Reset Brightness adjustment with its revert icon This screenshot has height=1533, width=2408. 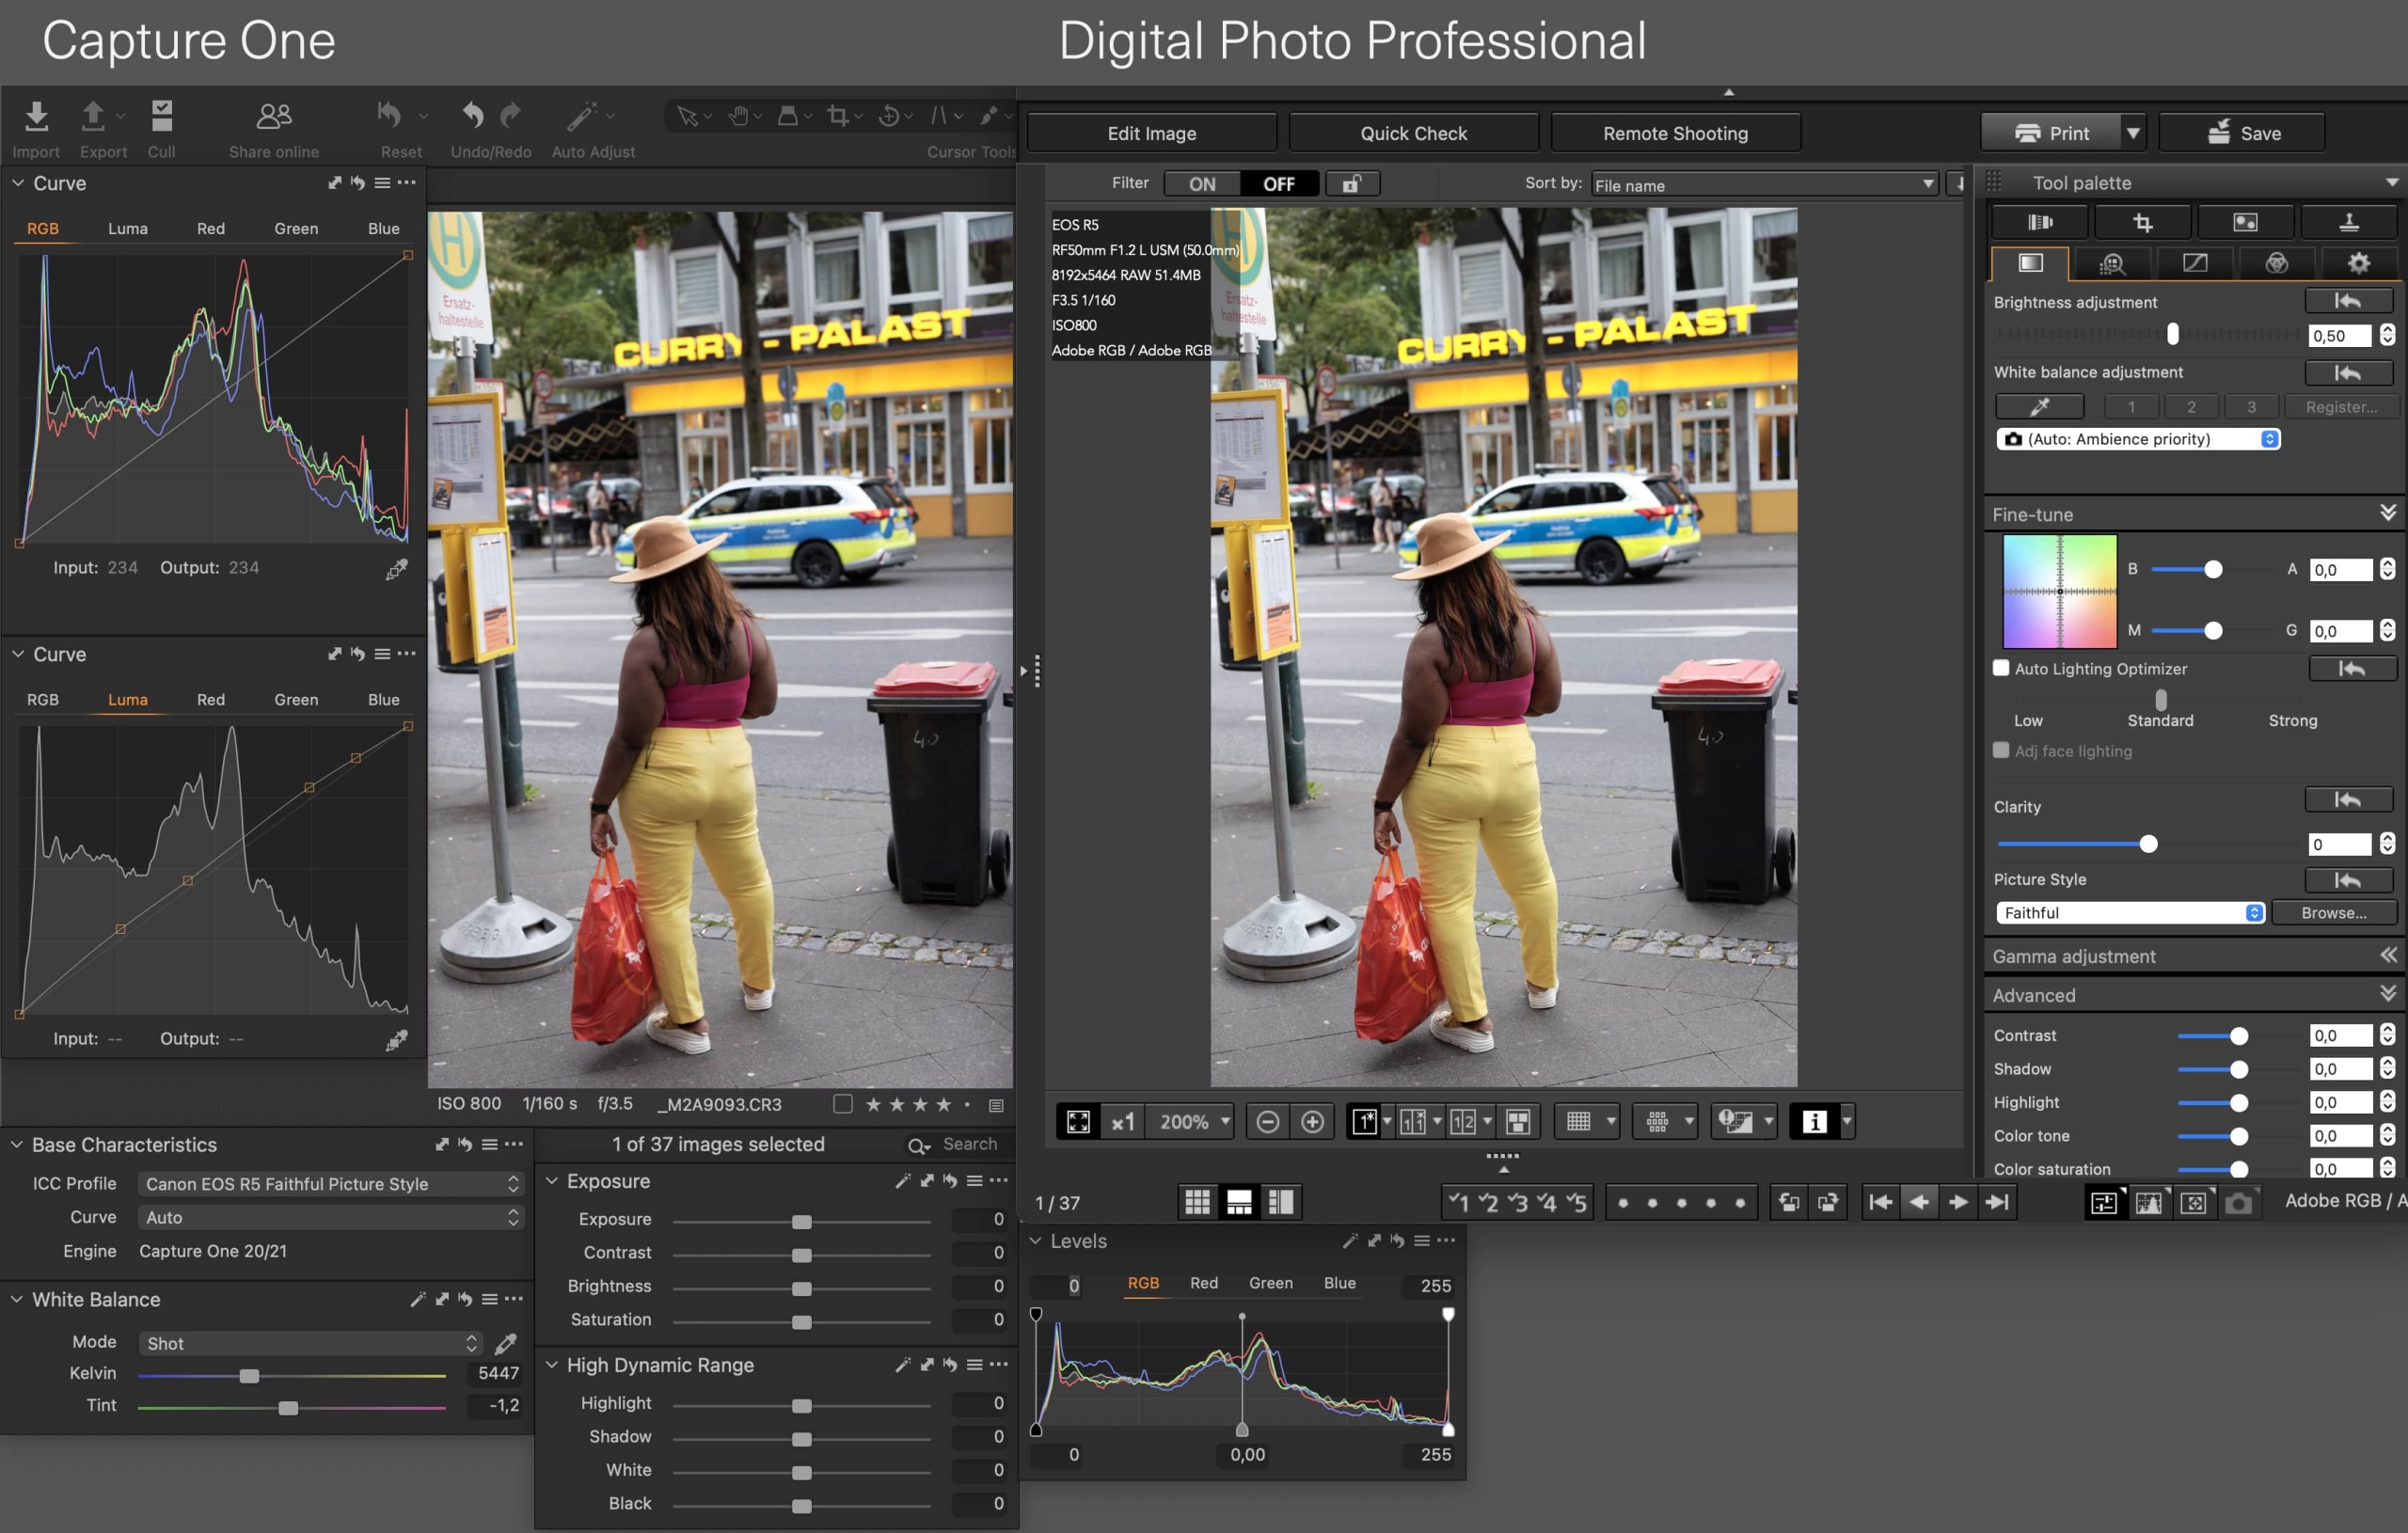coord(2347,300)
